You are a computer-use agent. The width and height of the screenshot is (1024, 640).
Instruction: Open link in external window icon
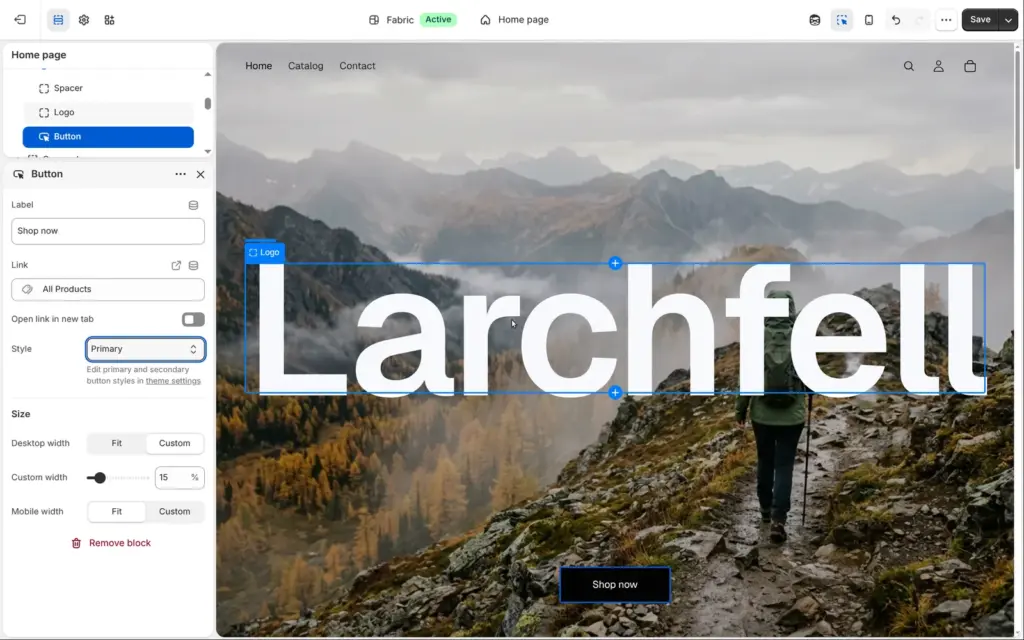coord(176,265)
